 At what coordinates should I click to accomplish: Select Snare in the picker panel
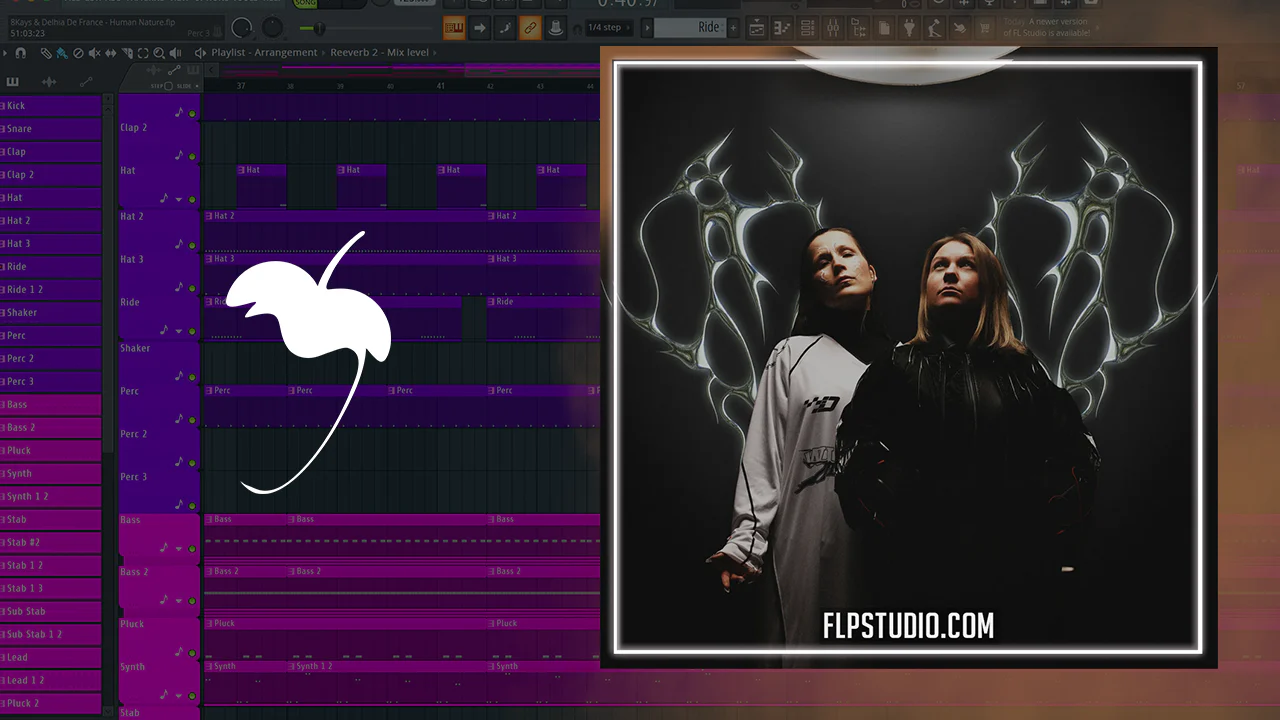51,128
